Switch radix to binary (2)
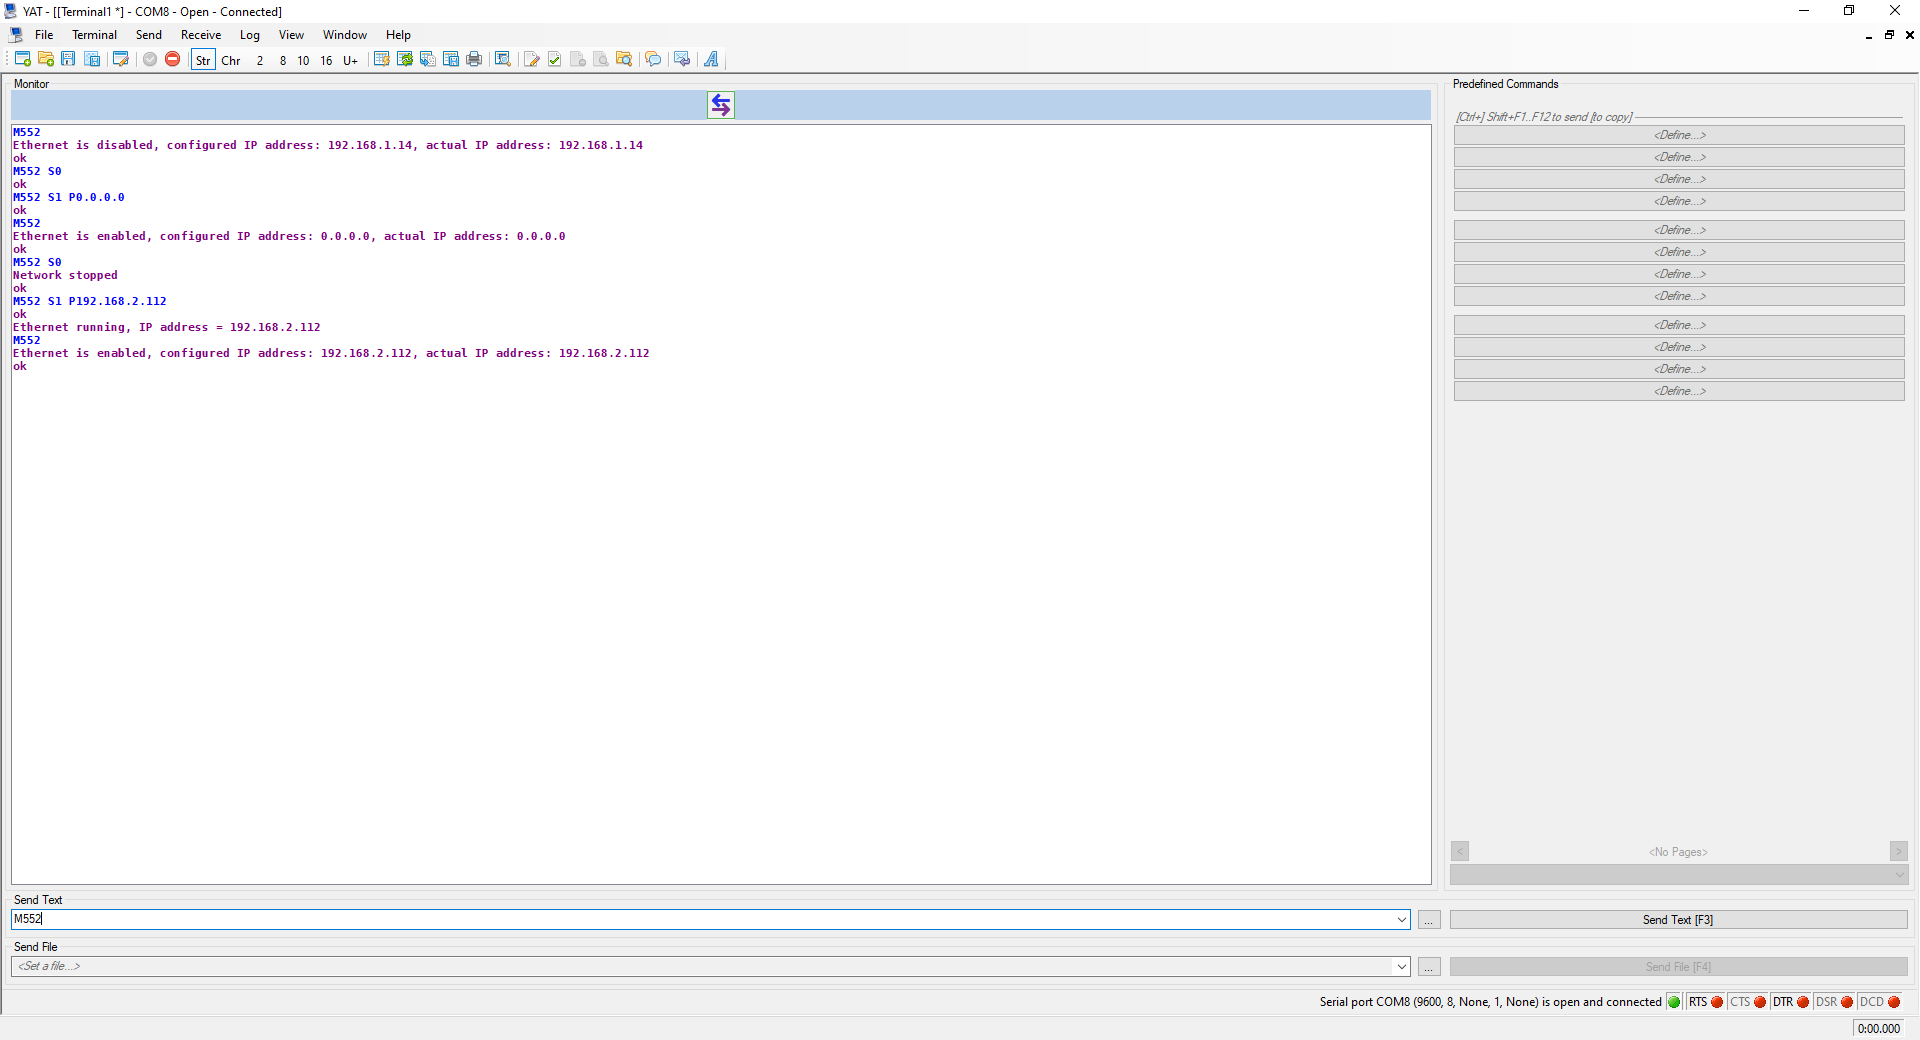Image resolution: width=1920 pixels, height=1040 pixels. click(260, 60)
